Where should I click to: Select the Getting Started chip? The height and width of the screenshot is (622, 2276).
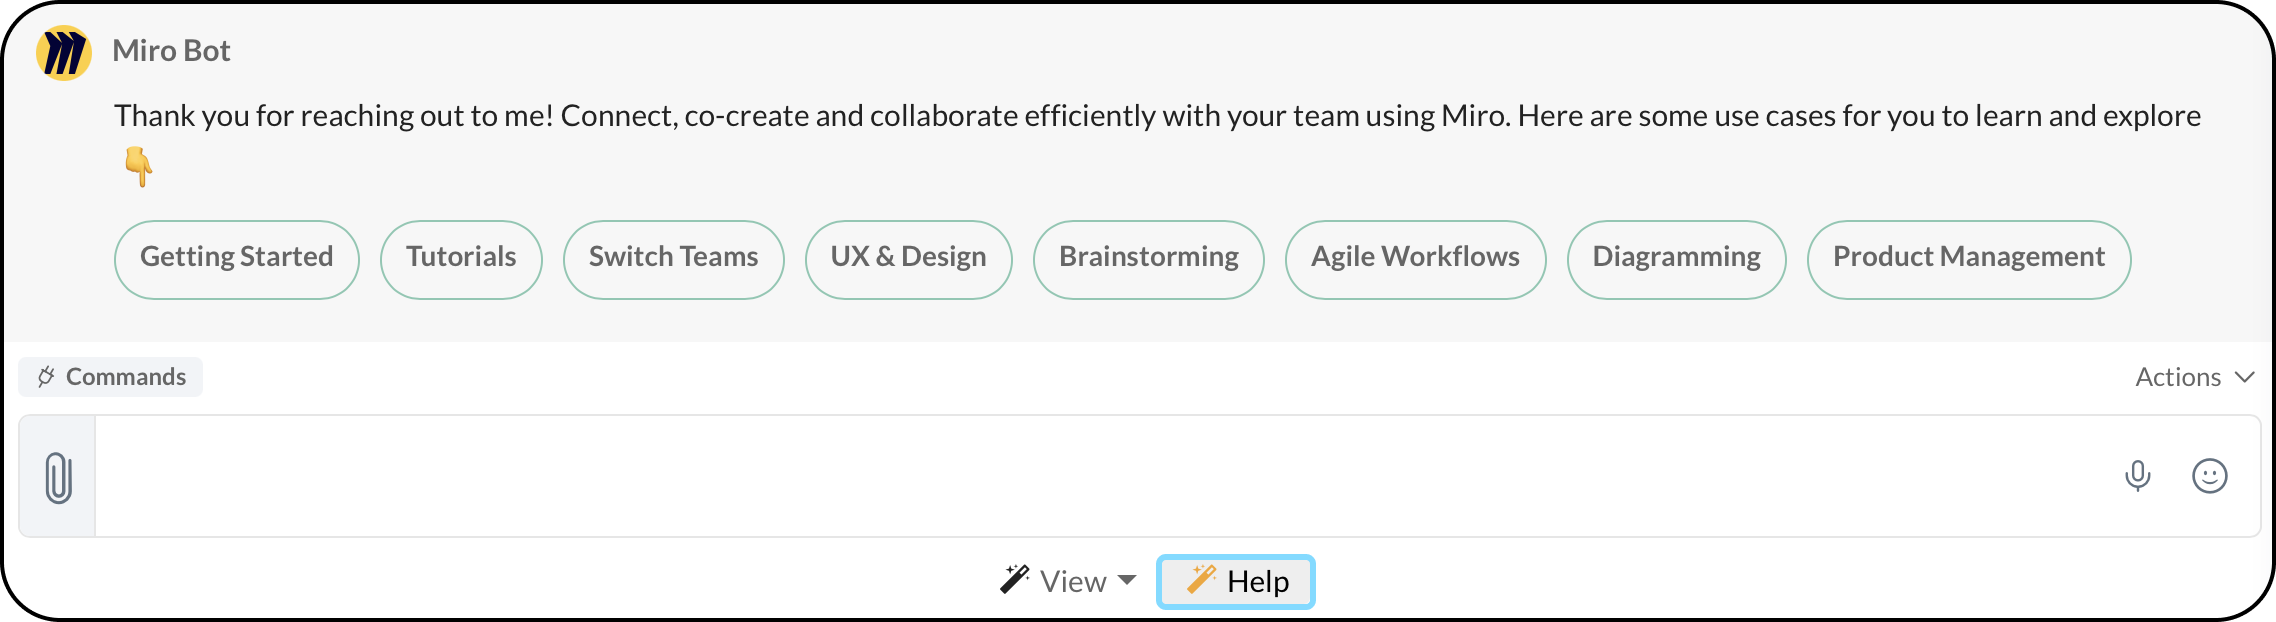pyautogui.click(x=237, y=259)
